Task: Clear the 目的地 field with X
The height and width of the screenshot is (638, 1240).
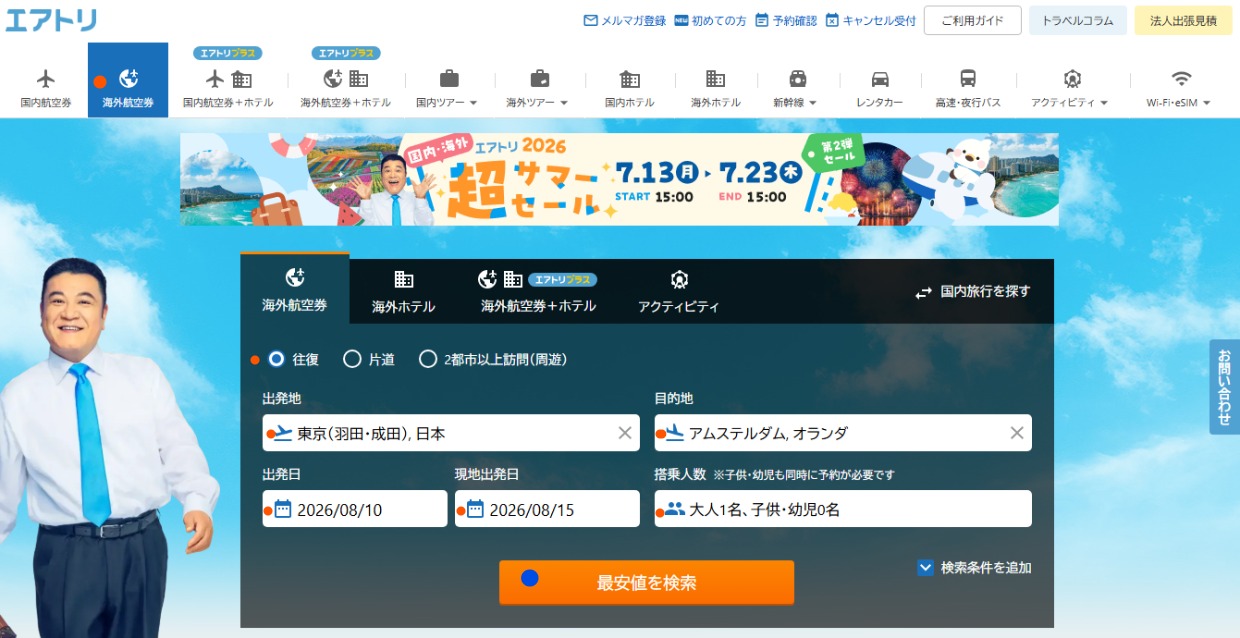Action: 1017,433
